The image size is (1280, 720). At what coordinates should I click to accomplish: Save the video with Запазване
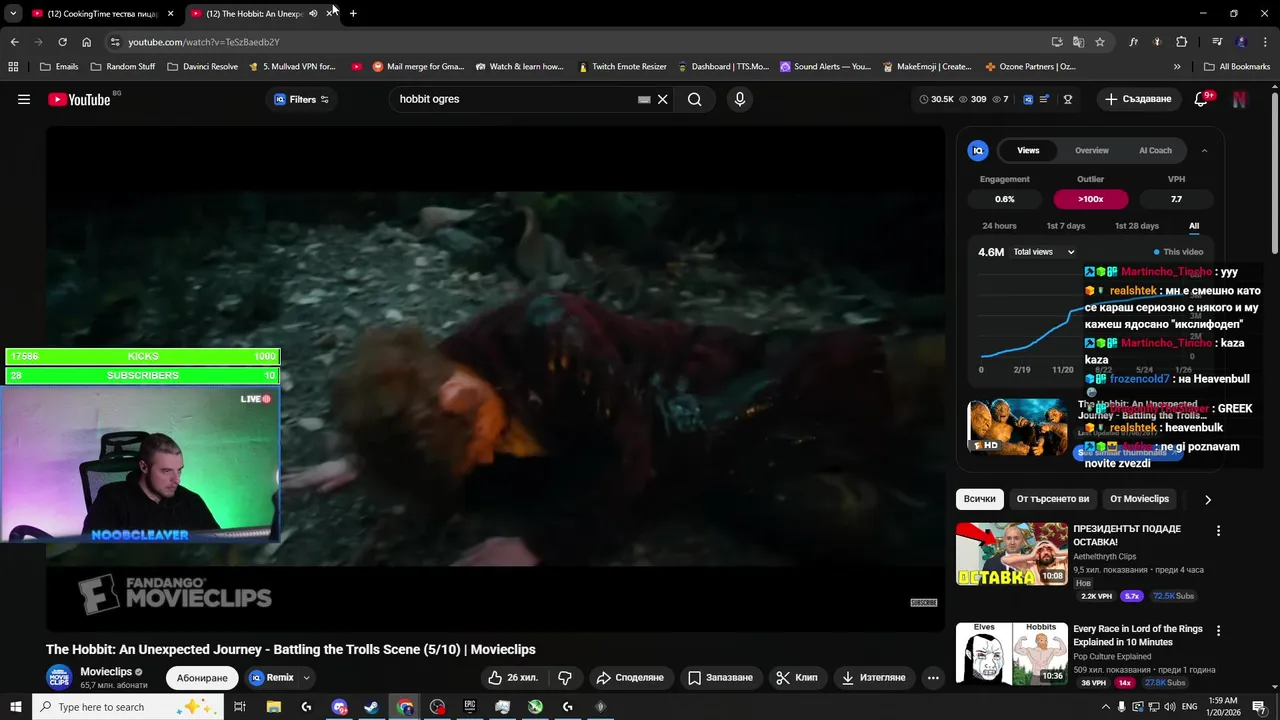[x=720, y=677]
